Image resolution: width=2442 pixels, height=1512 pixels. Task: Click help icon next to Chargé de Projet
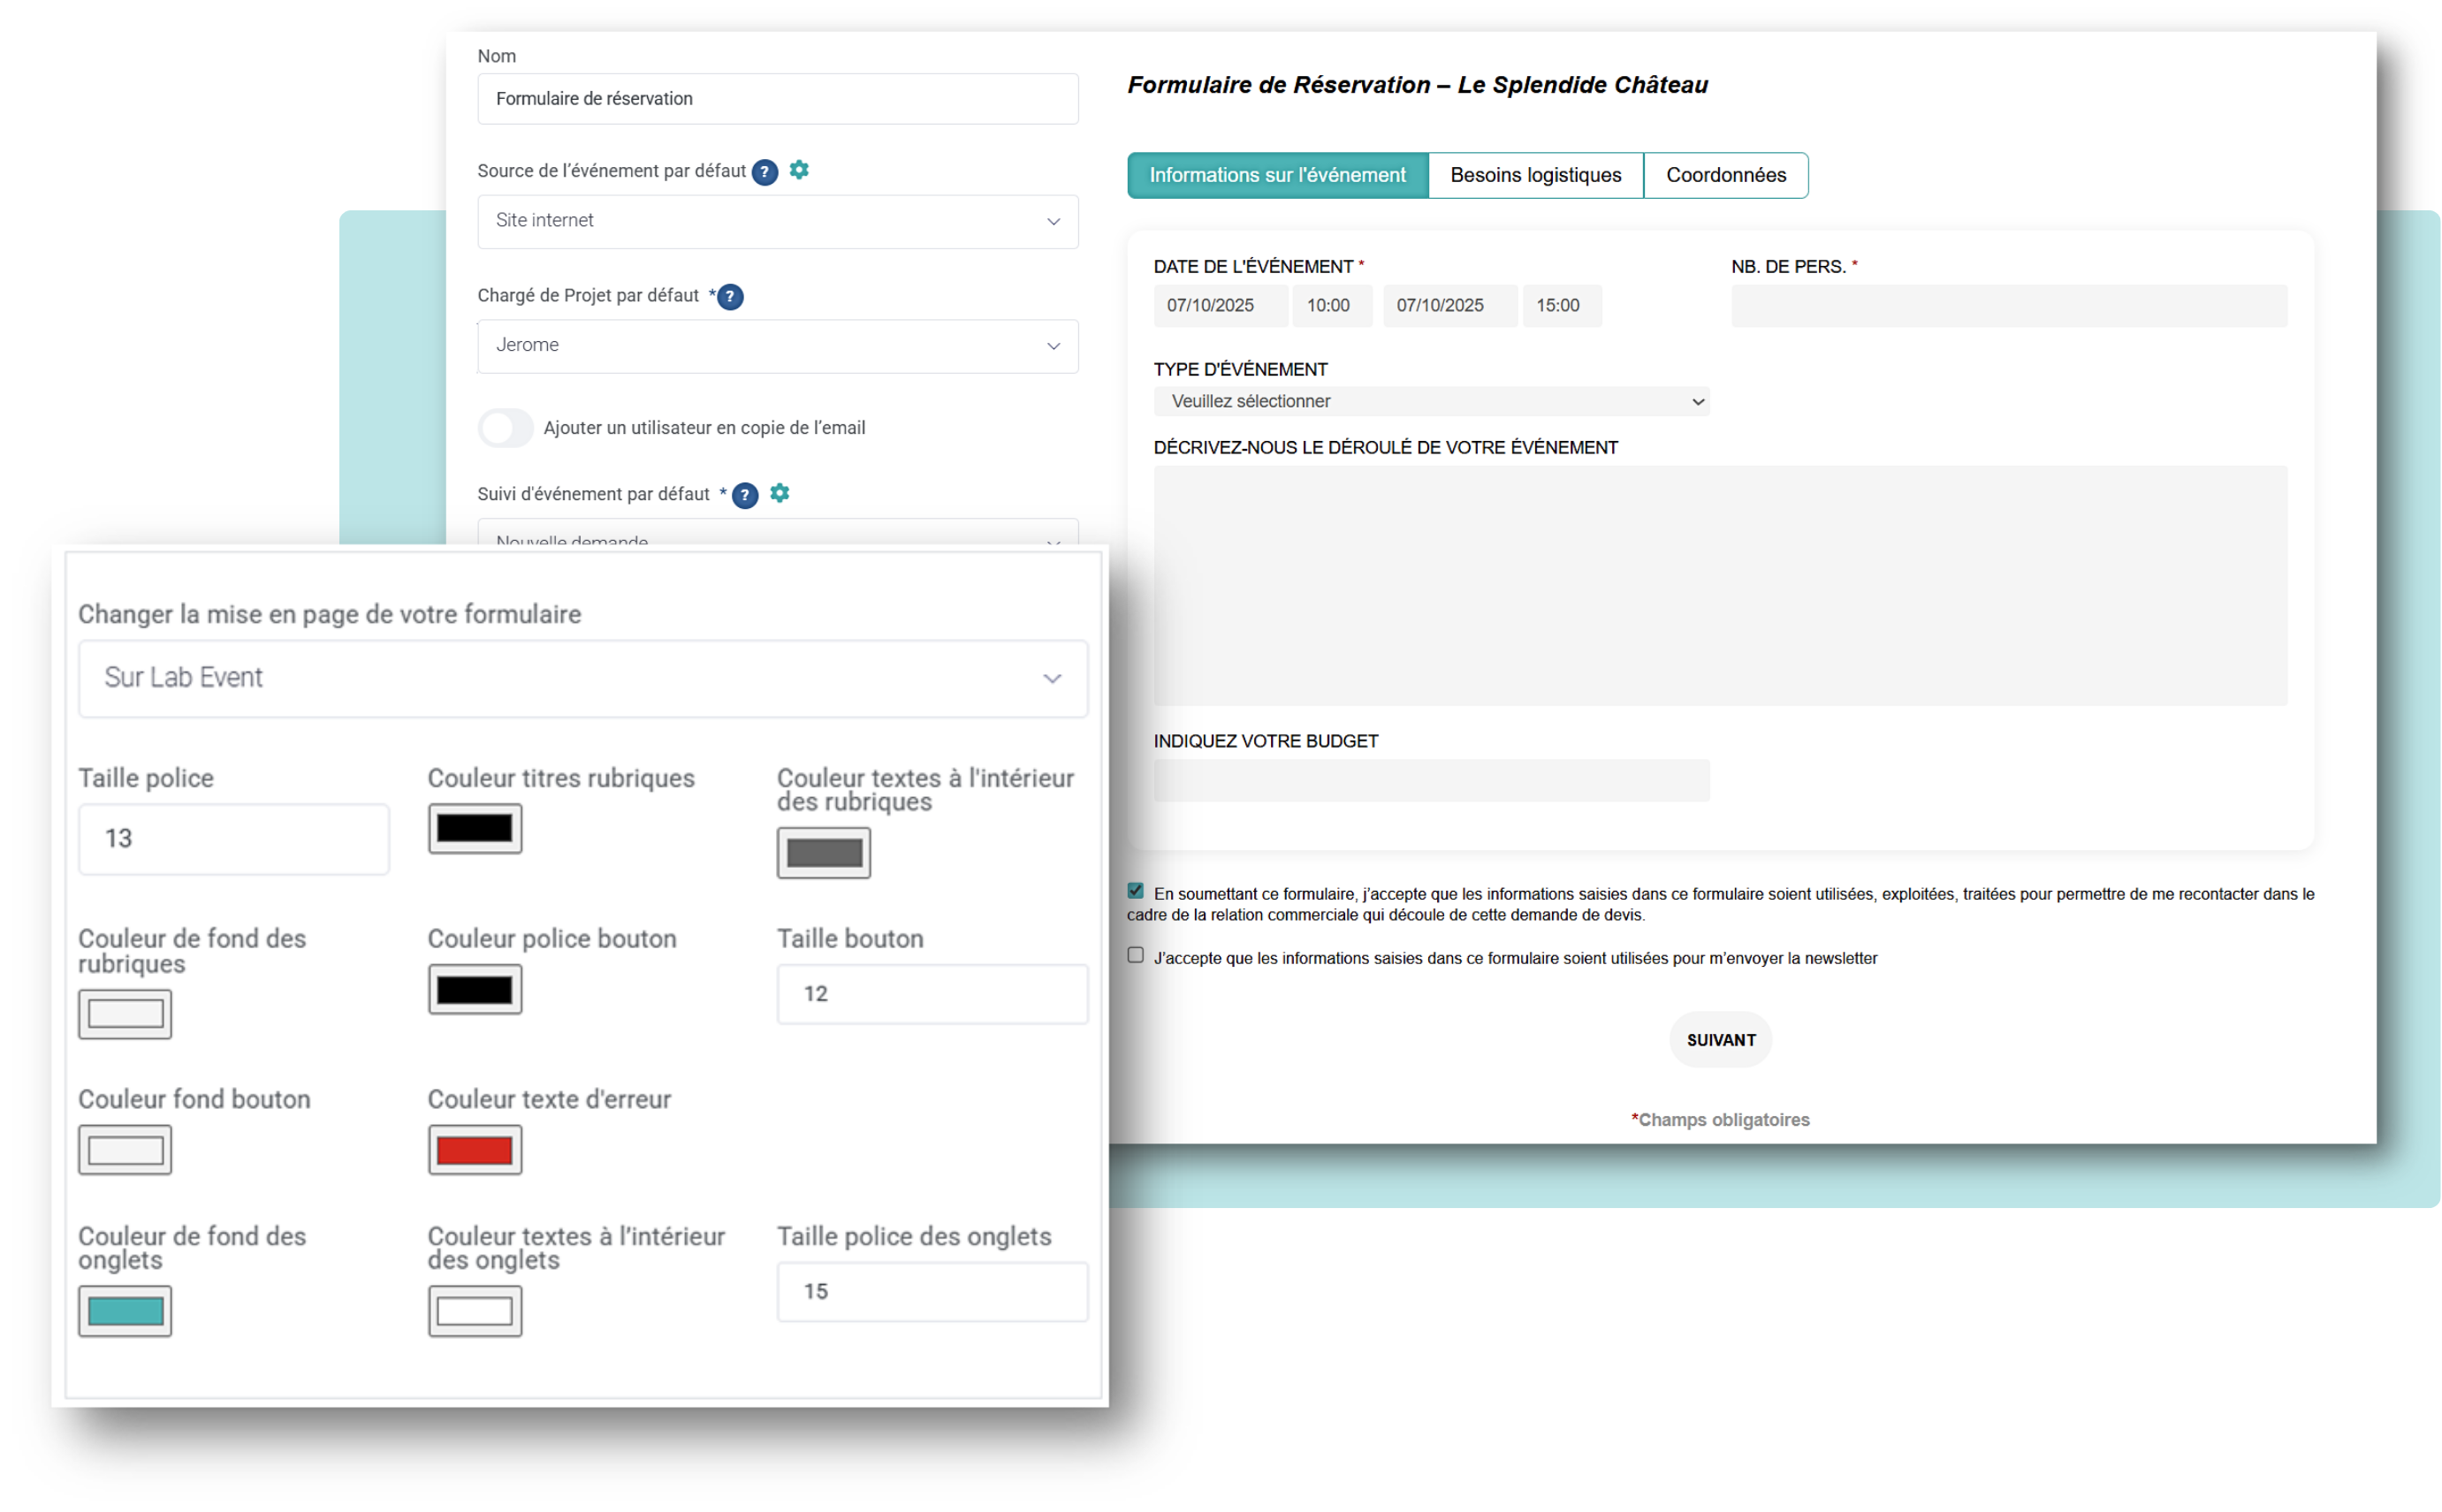[730, 296]
